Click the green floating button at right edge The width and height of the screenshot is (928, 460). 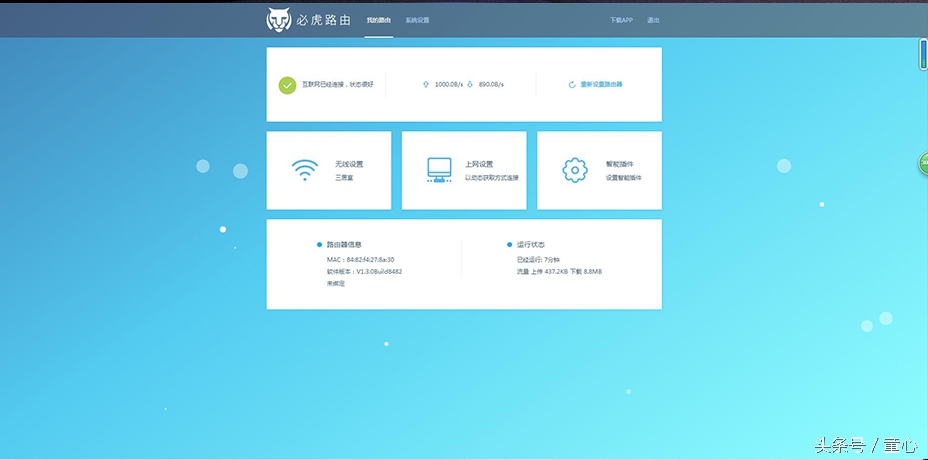(923, 163)
